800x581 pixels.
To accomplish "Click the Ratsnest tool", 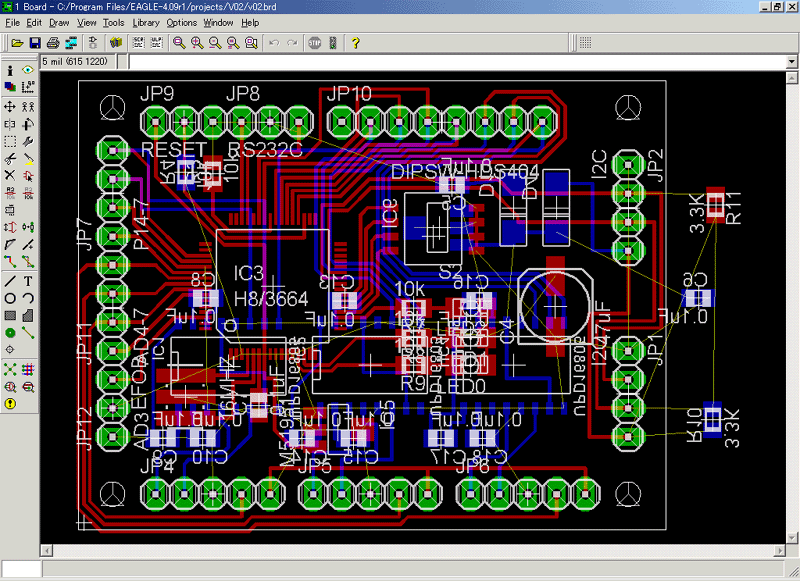I will coord(10,368).
